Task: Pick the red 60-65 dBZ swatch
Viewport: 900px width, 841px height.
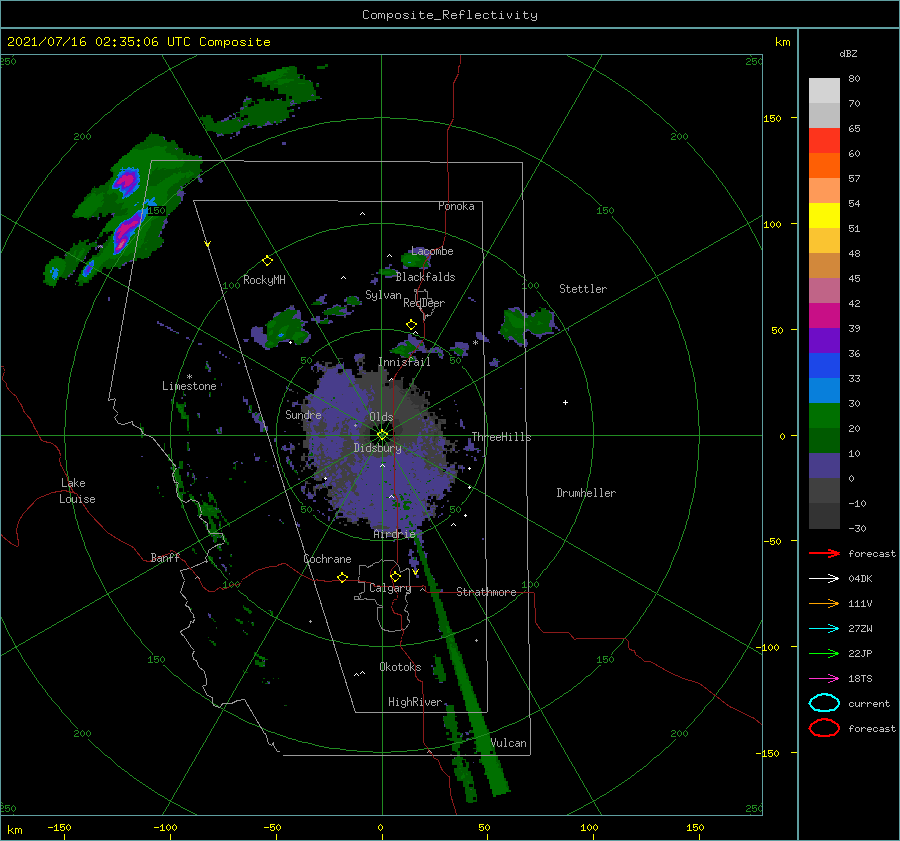Action: point(824,141)
